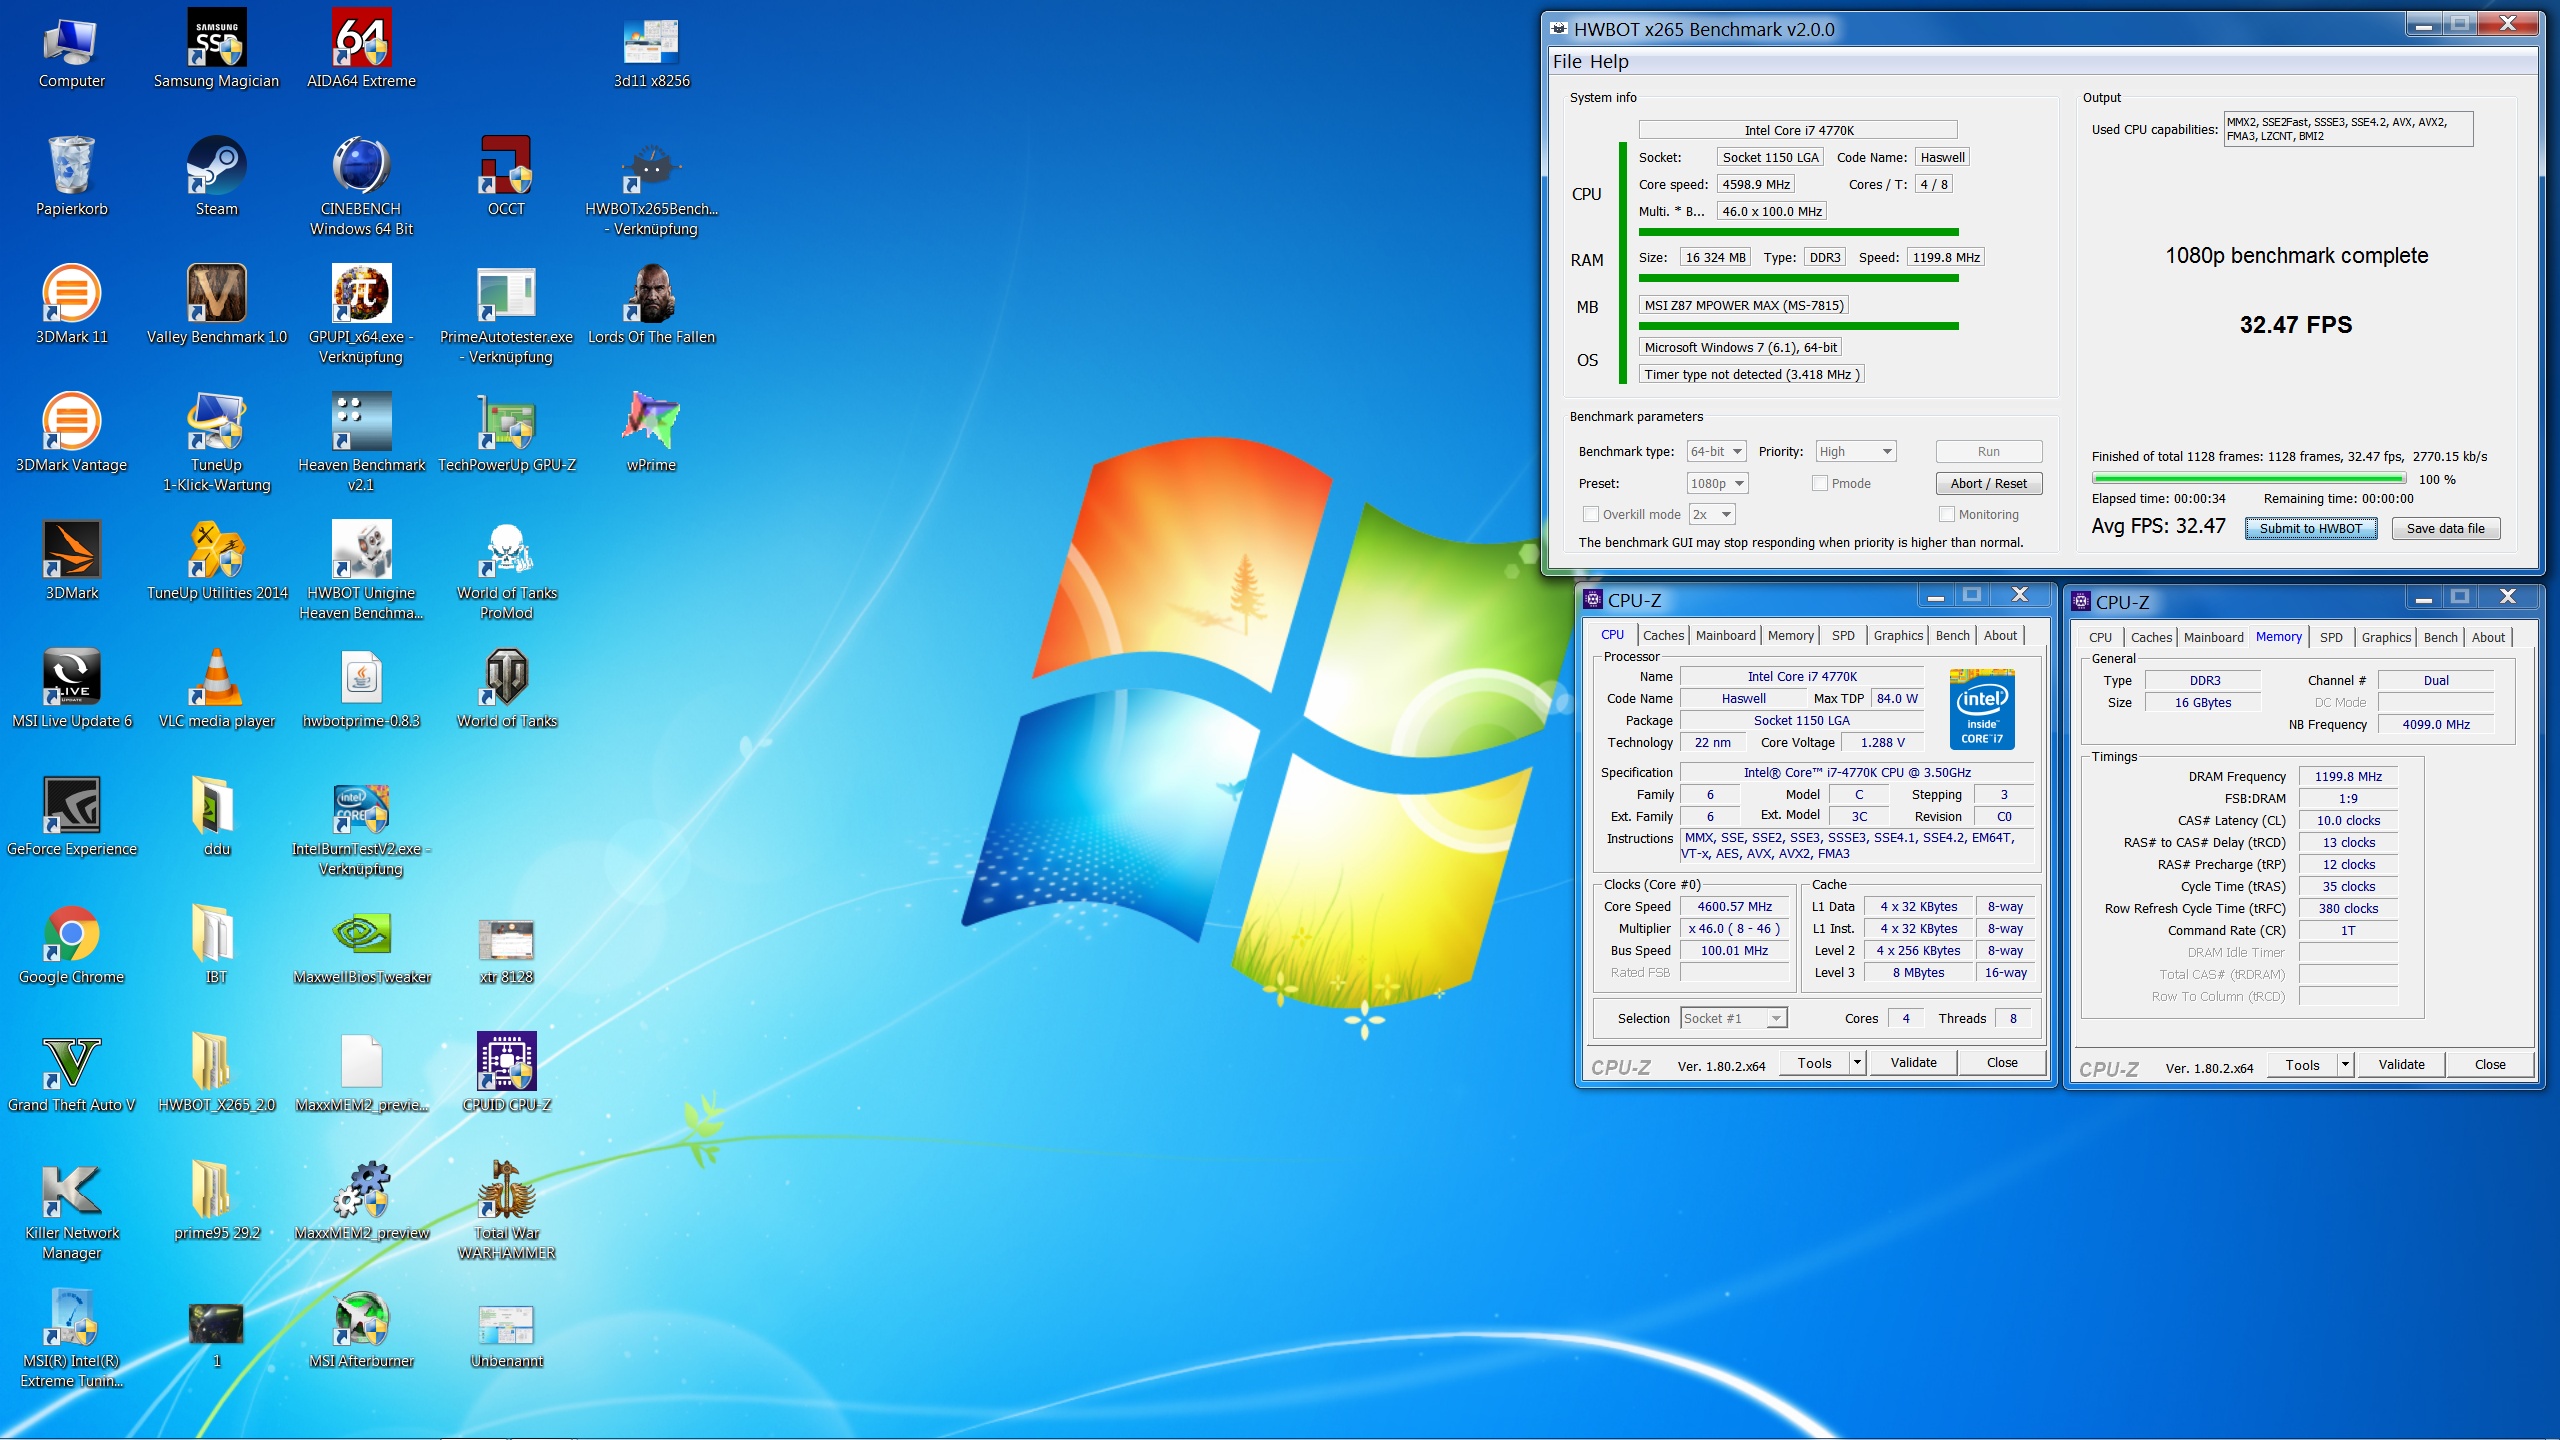Click the GeForce Experience desktop icon
This screenshot has height=1440, width=2560.
71,817
